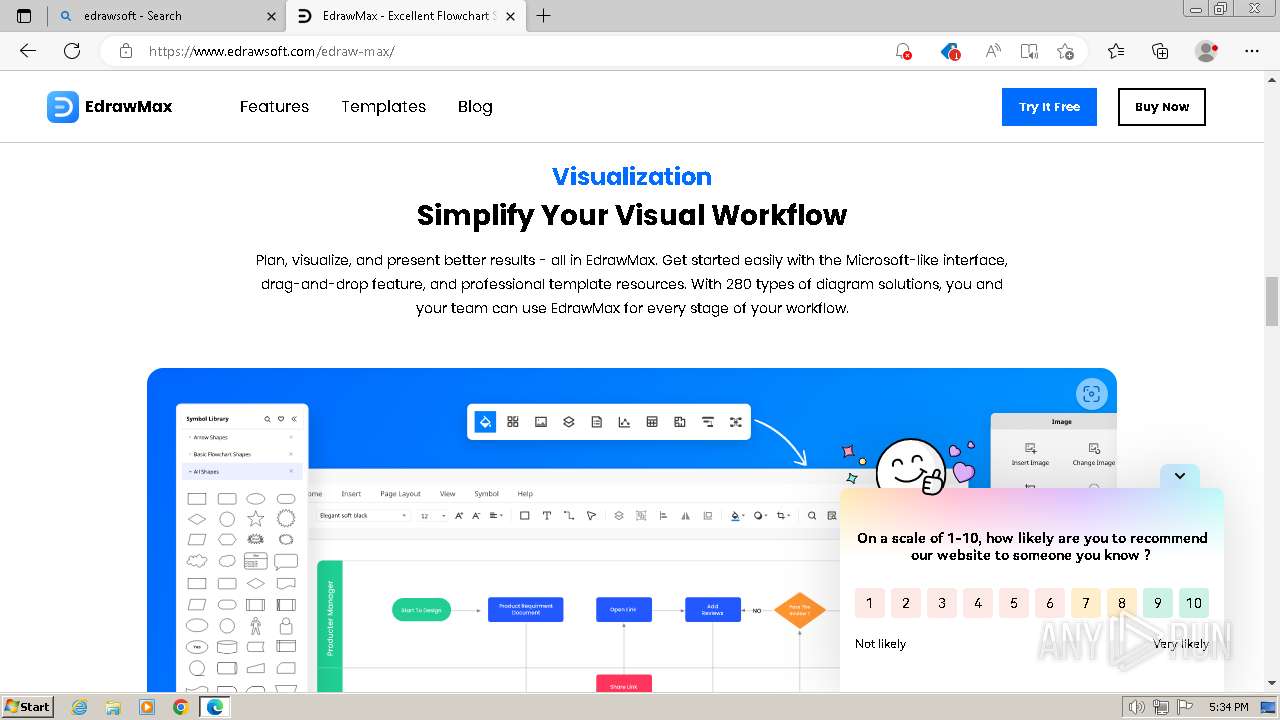Rate 10 on the recommendation survey
This screenshot has height=720, width=1280.
[1193, 603]
